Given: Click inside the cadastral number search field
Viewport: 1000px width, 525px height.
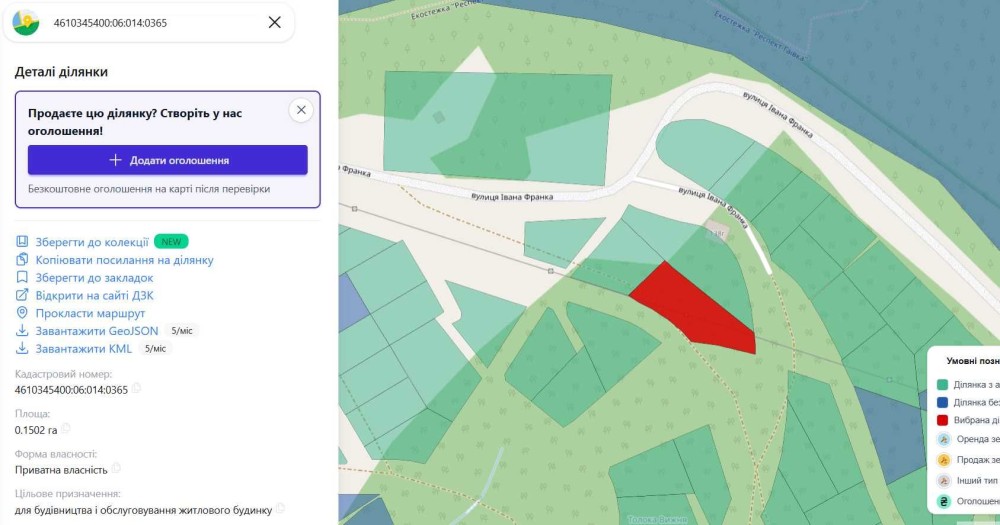Looking at the screenshot, I should (x=153, y=23).
